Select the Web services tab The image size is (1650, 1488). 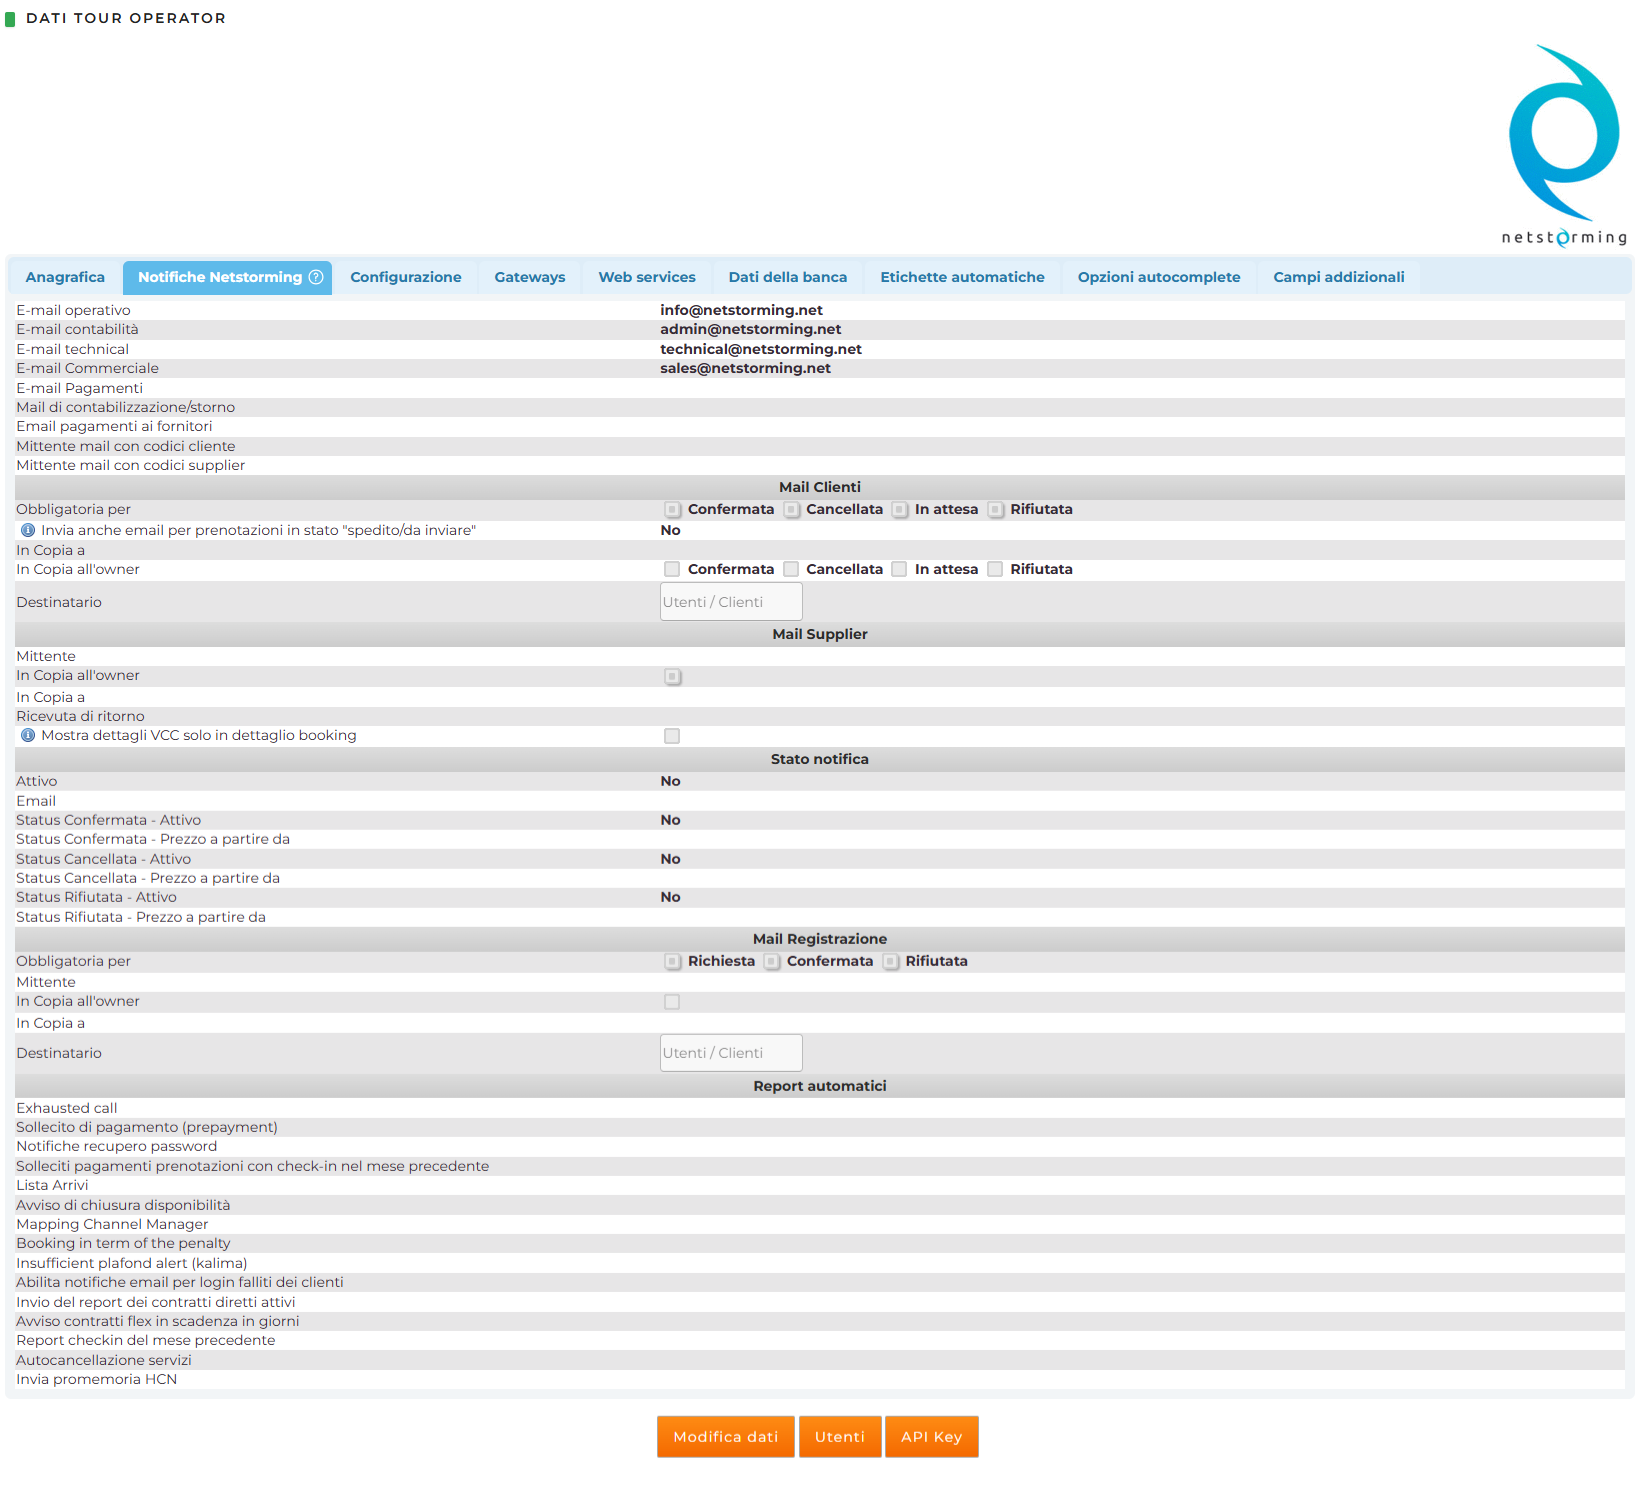[x=646, y=277]
